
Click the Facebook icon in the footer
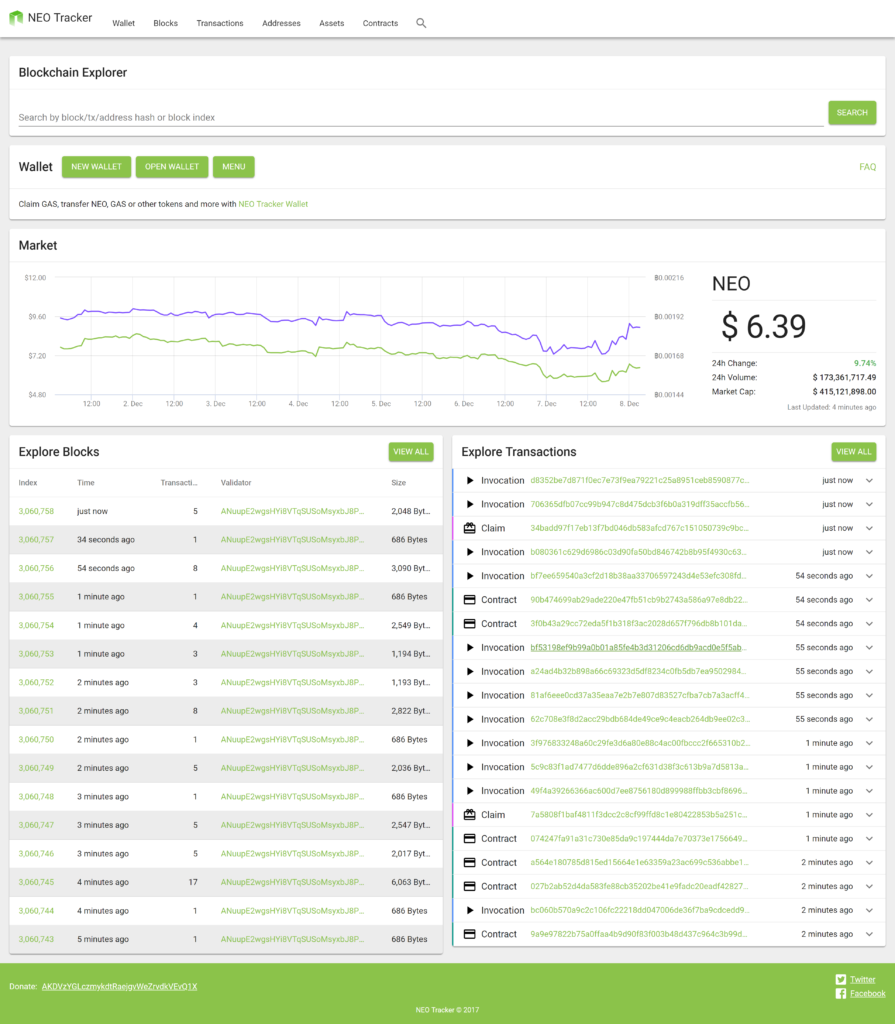pyautogui.click(x=842, y=993)
